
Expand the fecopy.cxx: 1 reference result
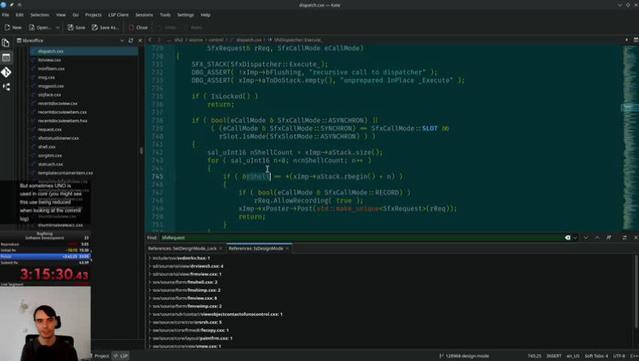(150, 330)
